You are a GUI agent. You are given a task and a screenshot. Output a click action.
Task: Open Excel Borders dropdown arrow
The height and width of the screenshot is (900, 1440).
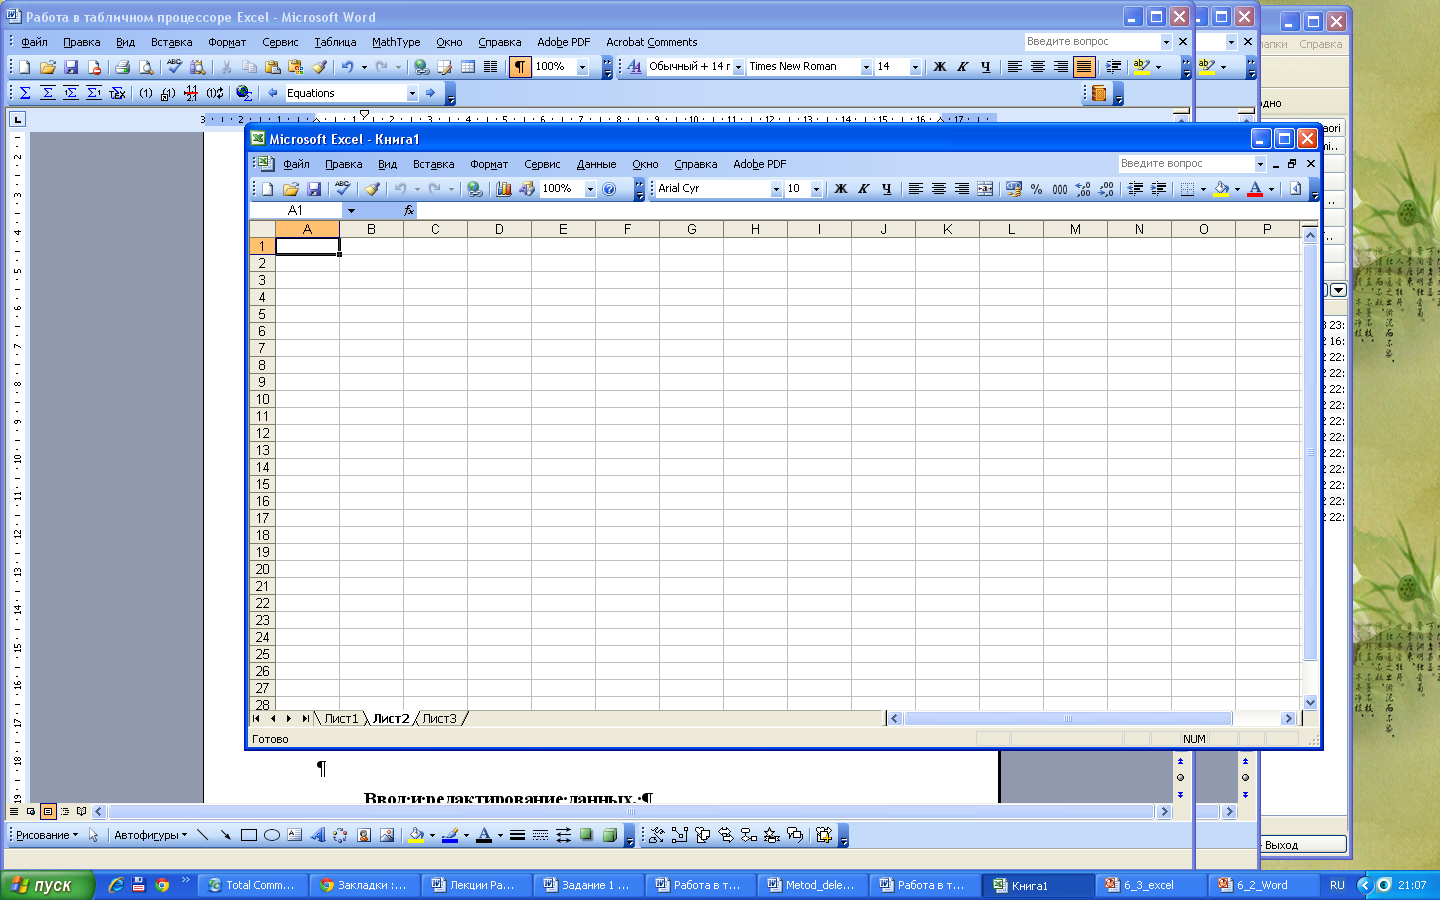point(1203,189)
